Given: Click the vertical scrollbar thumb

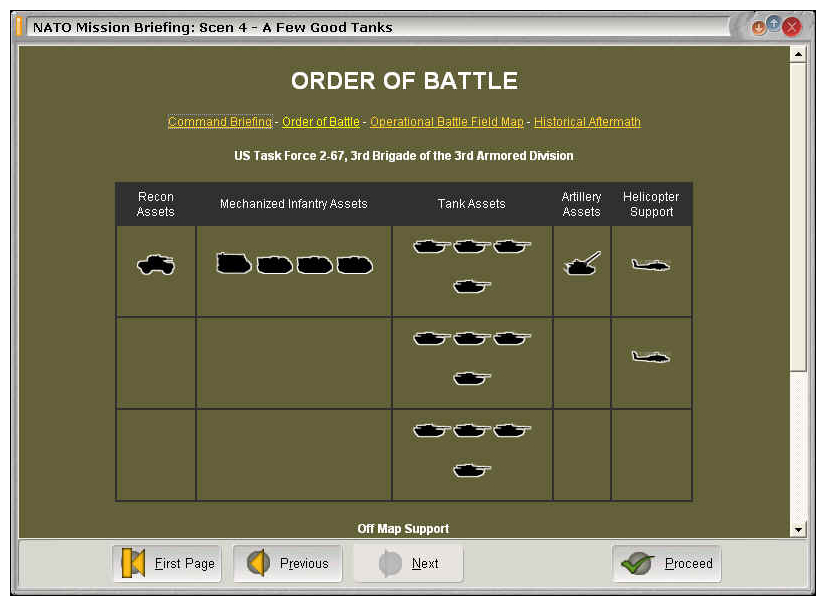Looking at the screenshot, I should (x=799, y=217).
